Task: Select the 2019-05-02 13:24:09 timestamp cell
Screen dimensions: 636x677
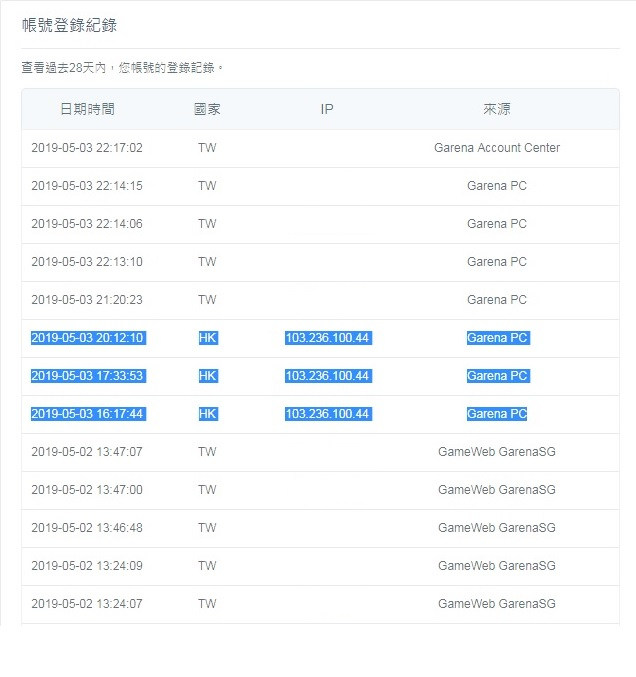Action: tap(87, 566)
